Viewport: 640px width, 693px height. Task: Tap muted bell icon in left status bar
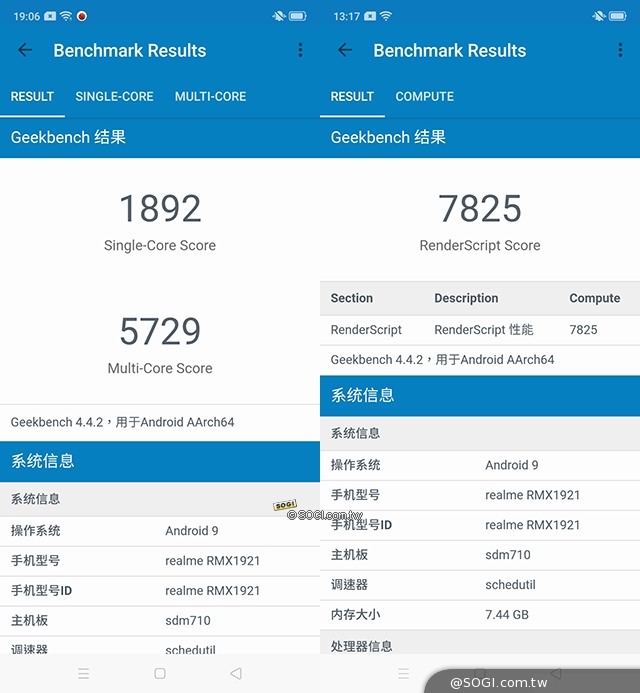tap(278, 16)
